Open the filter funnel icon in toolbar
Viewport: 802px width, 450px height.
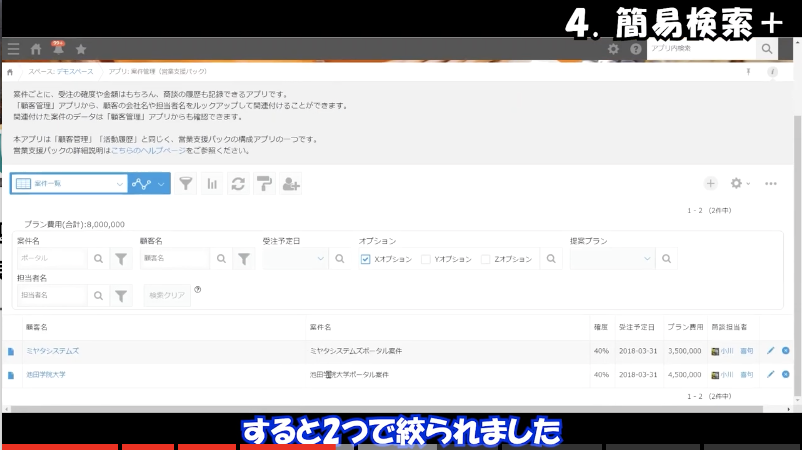pyautogui.click(x=187, y=184)
